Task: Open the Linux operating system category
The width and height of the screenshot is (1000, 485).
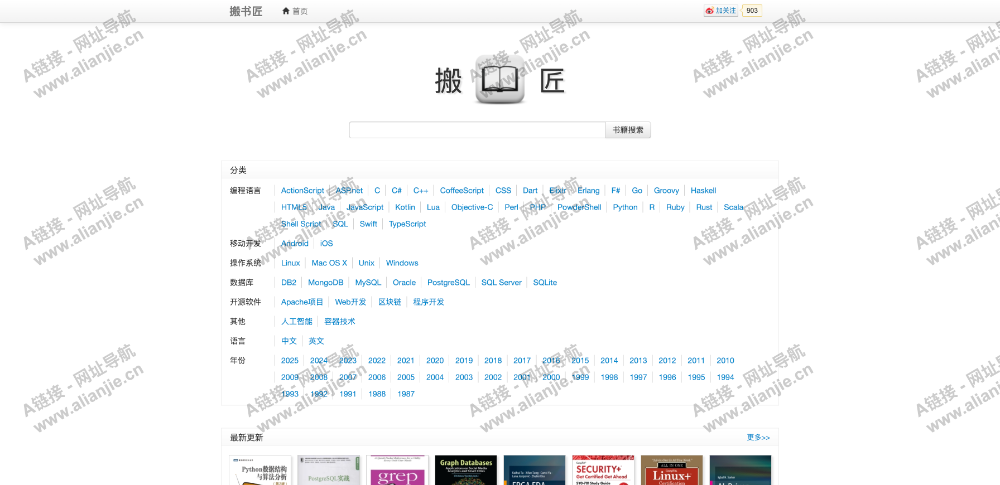Action: (x=291, y=263)
